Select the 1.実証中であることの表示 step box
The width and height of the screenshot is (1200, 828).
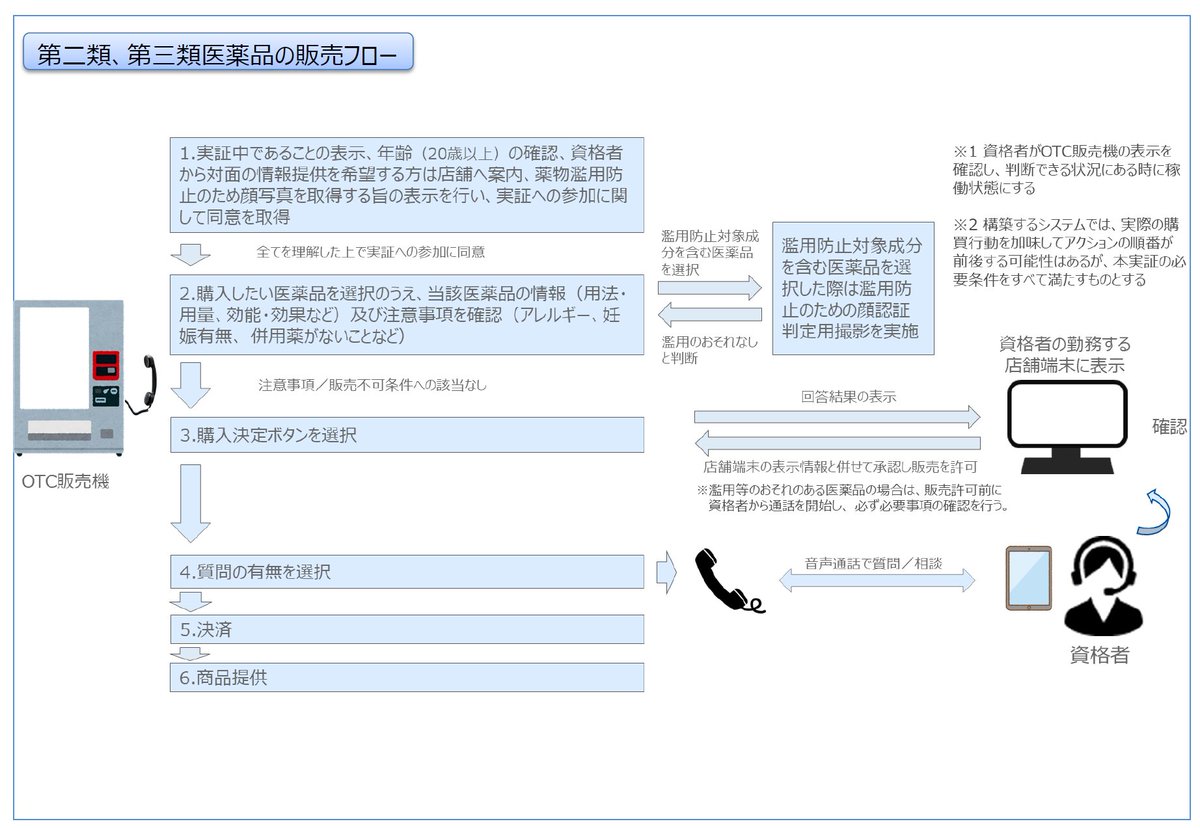point(407,186)
